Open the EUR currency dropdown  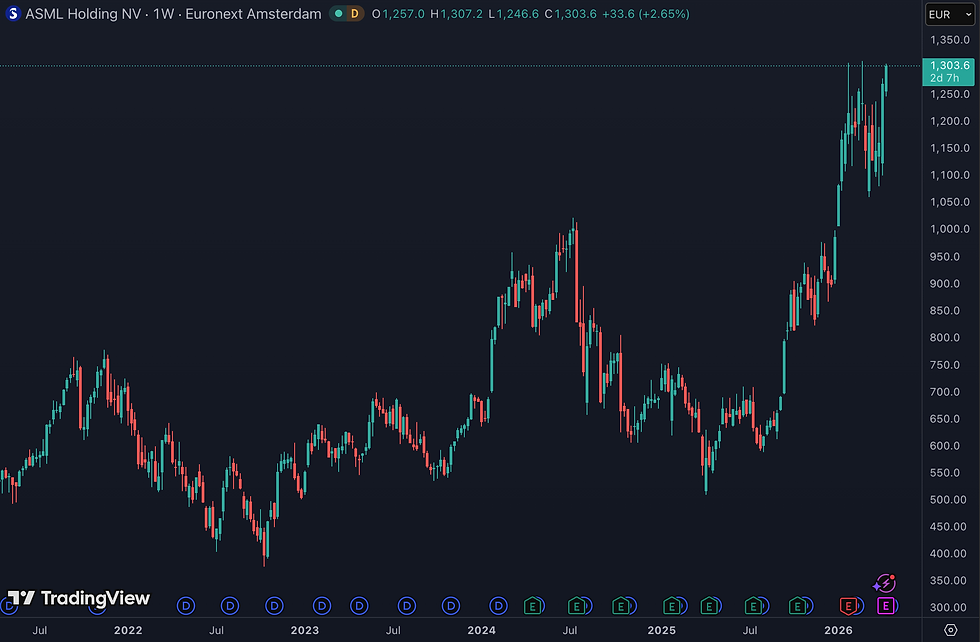coord(949,14)
